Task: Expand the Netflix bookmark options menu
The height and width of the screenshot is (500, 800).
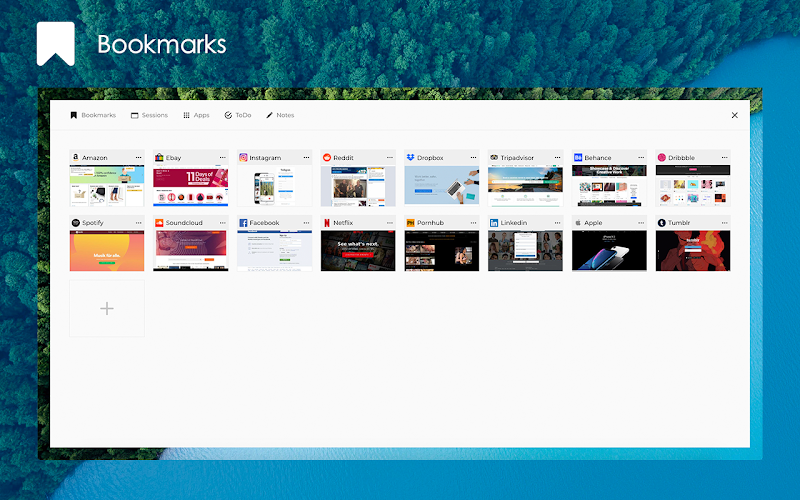Action: click(x=390, y=223)
